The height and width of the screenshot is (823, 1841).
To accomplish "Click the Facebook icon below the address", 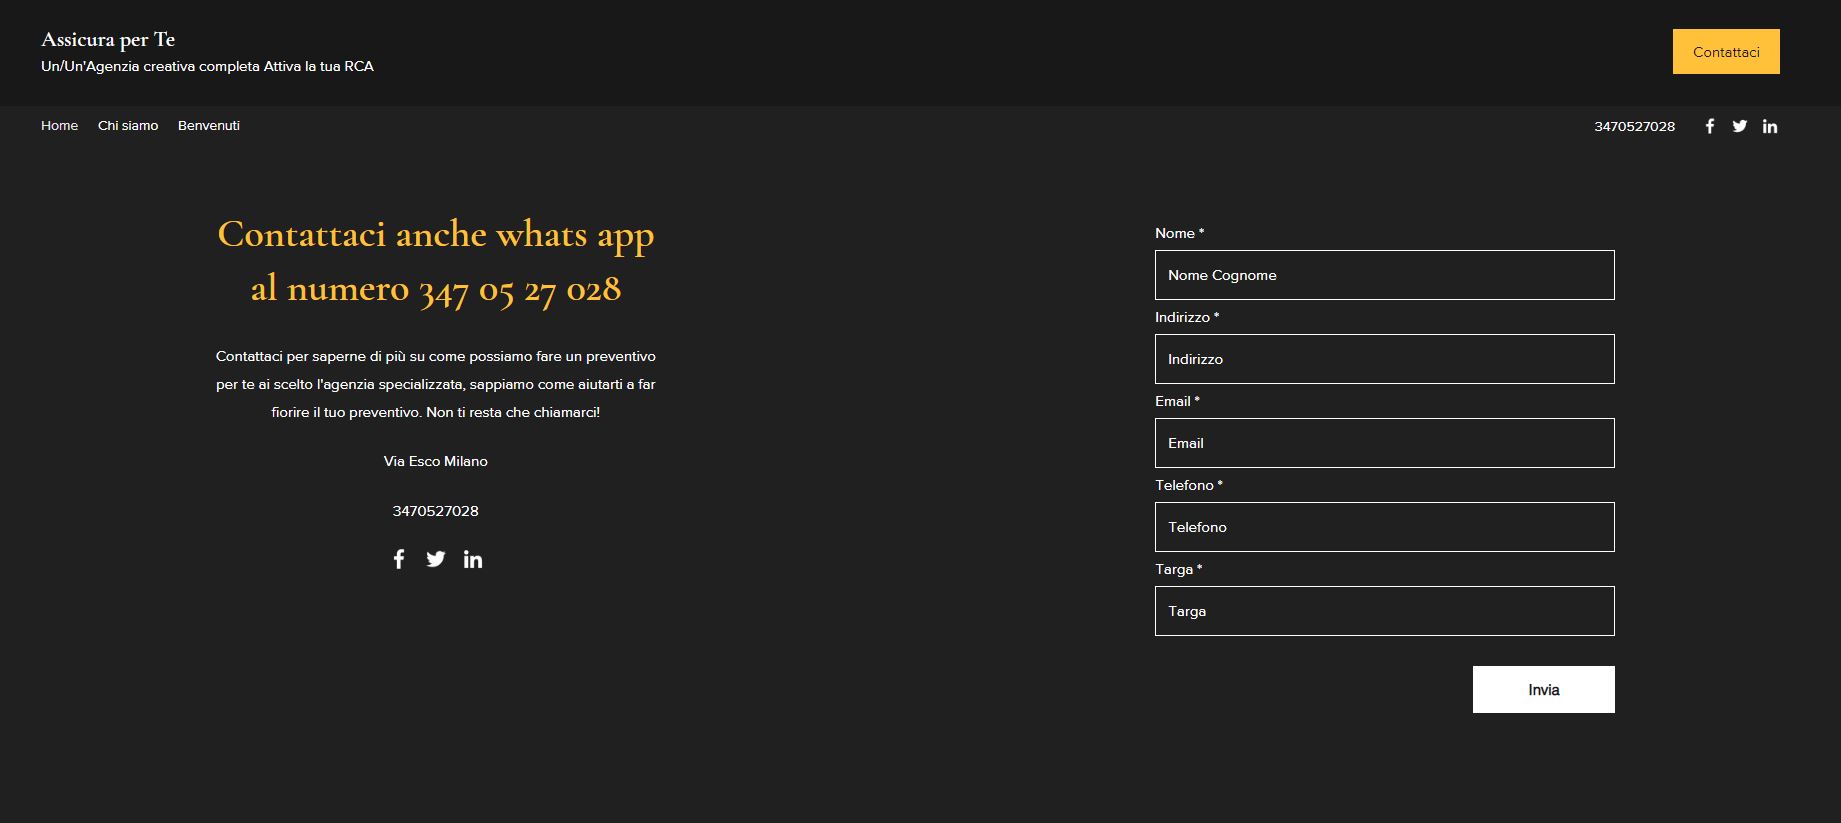I will [399, 559].
